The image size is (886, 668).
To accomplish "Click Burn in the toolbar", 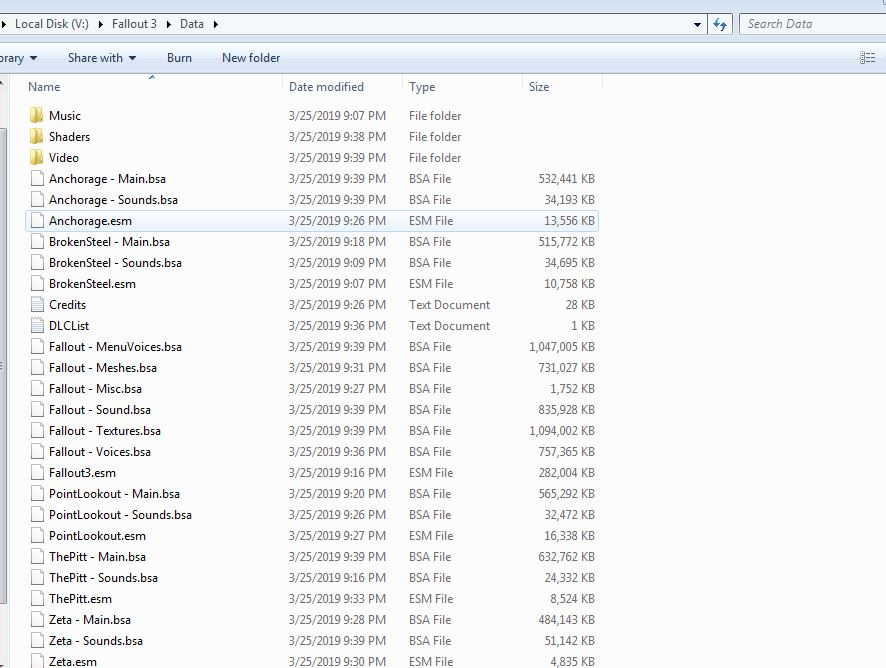I will 179,58.
